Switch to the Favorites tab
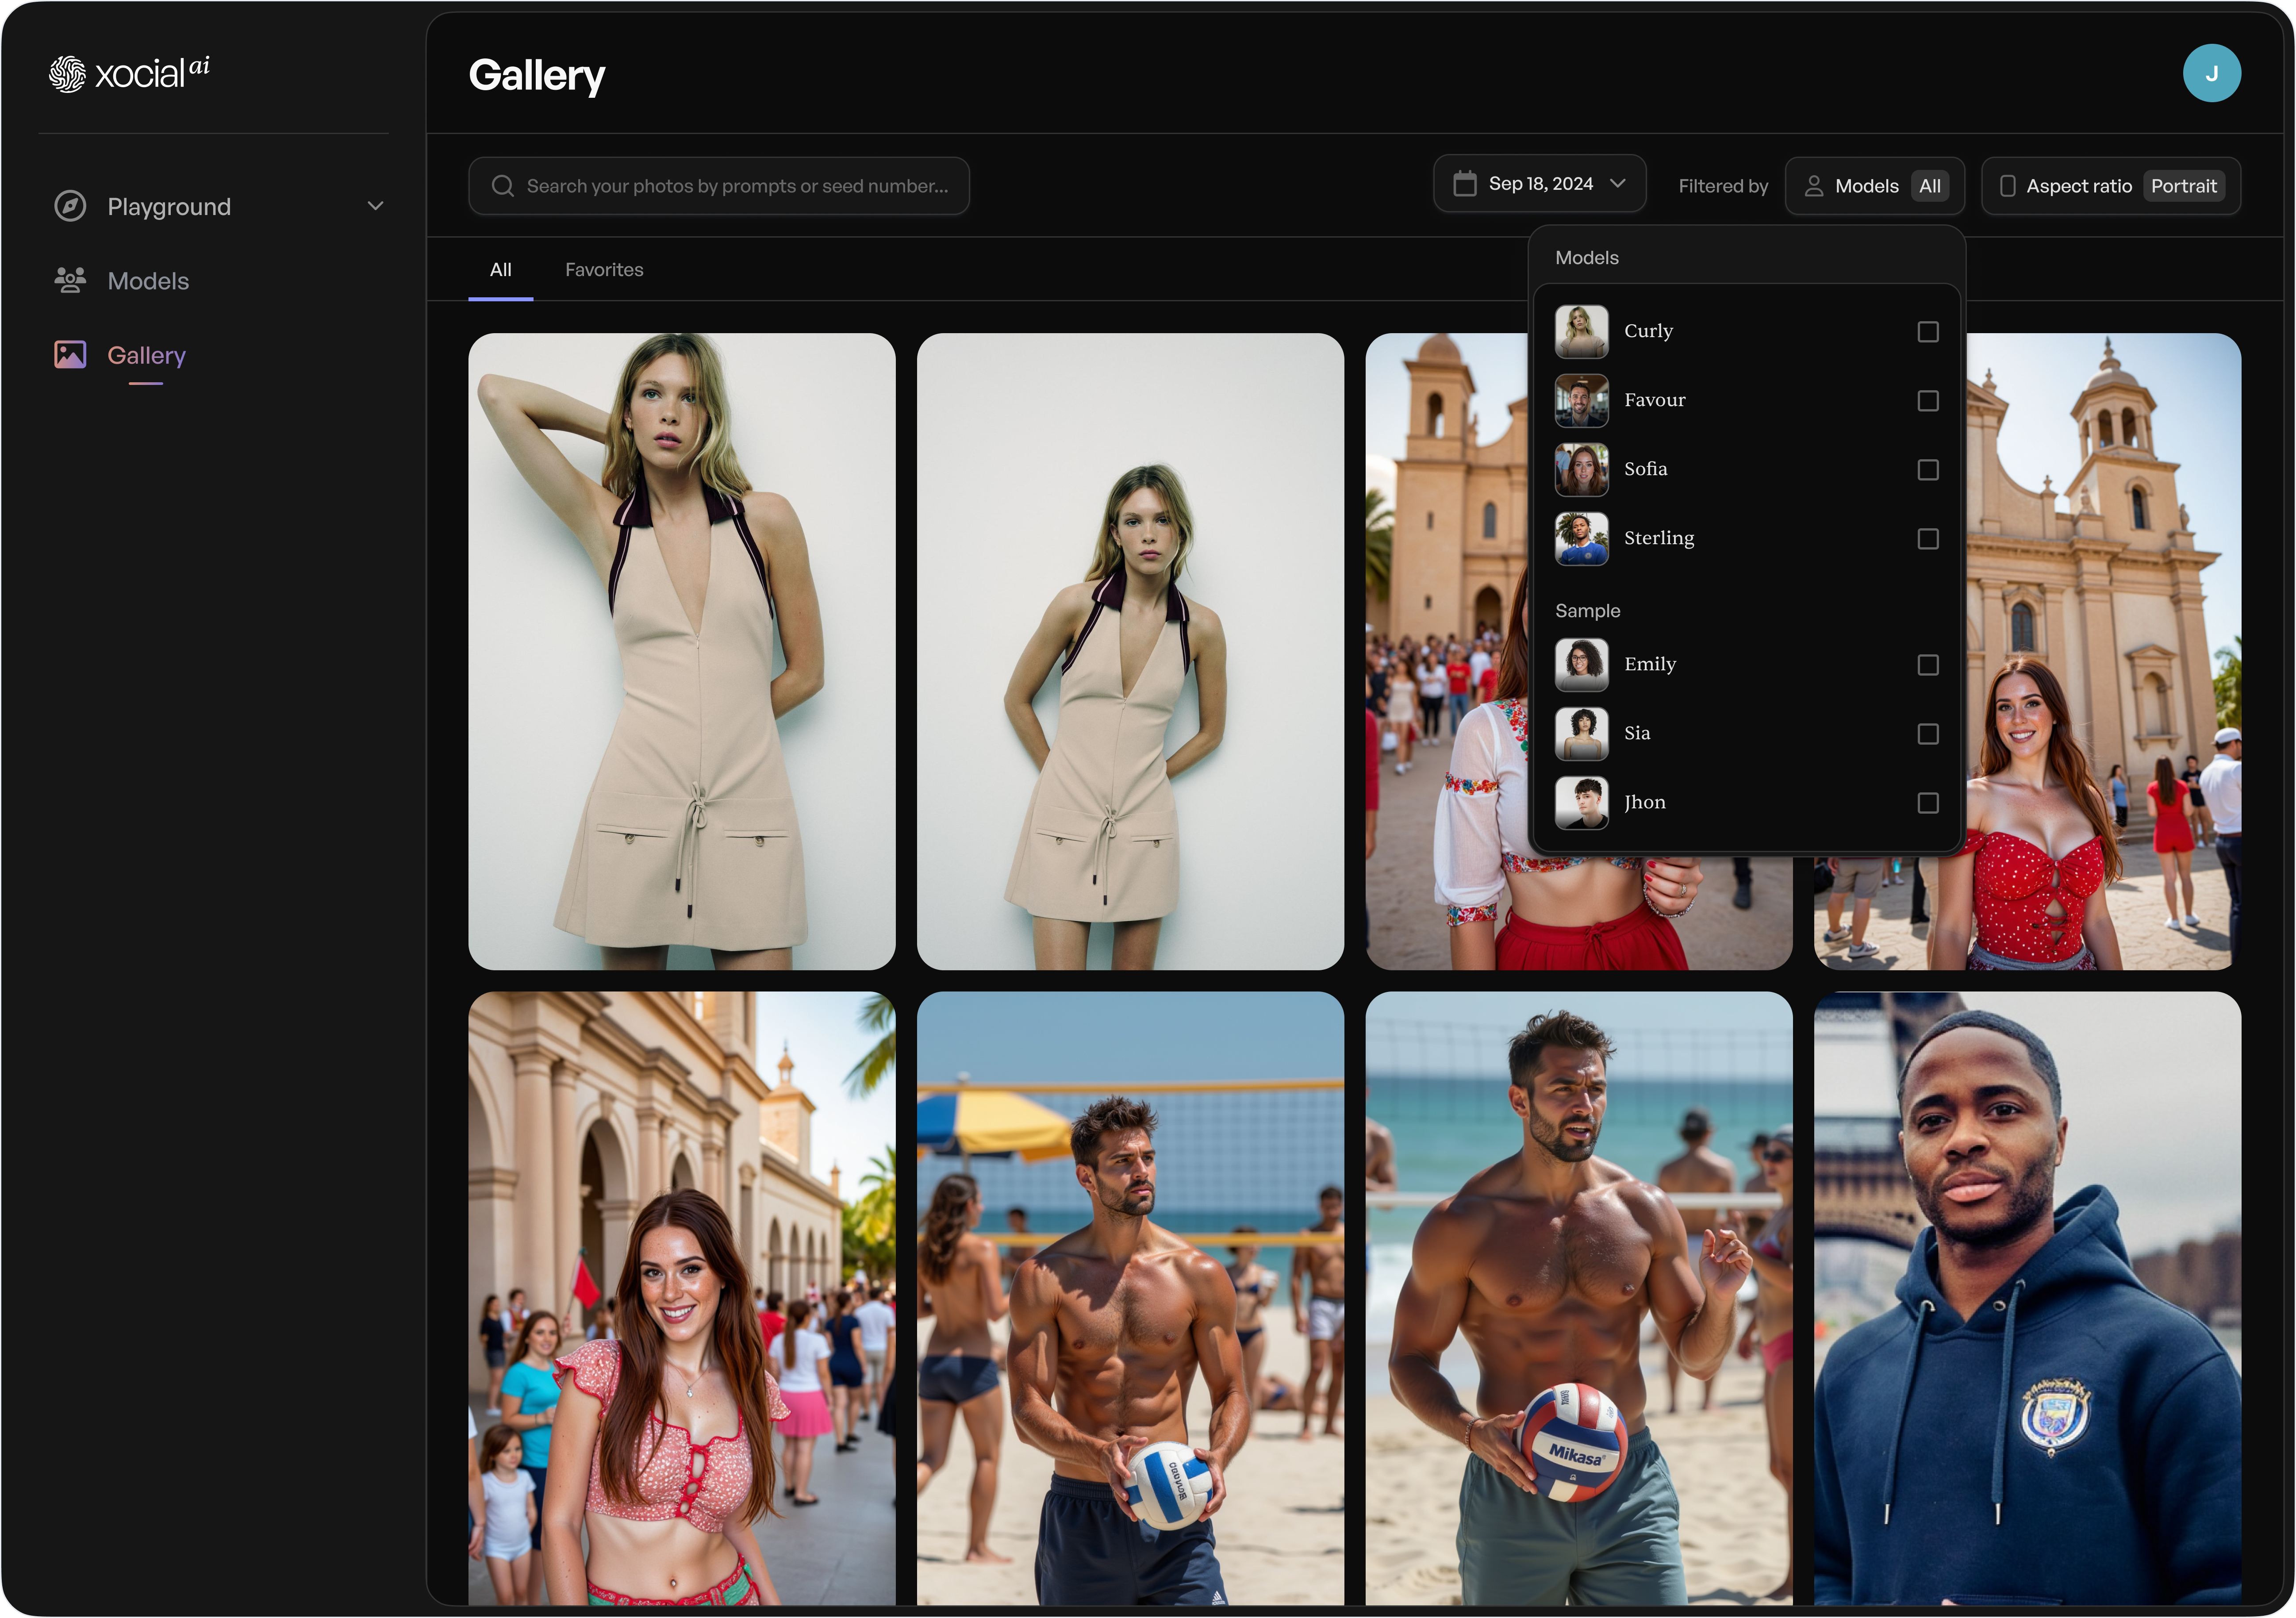This screenshot has height=1618, width=2296. 604,270
